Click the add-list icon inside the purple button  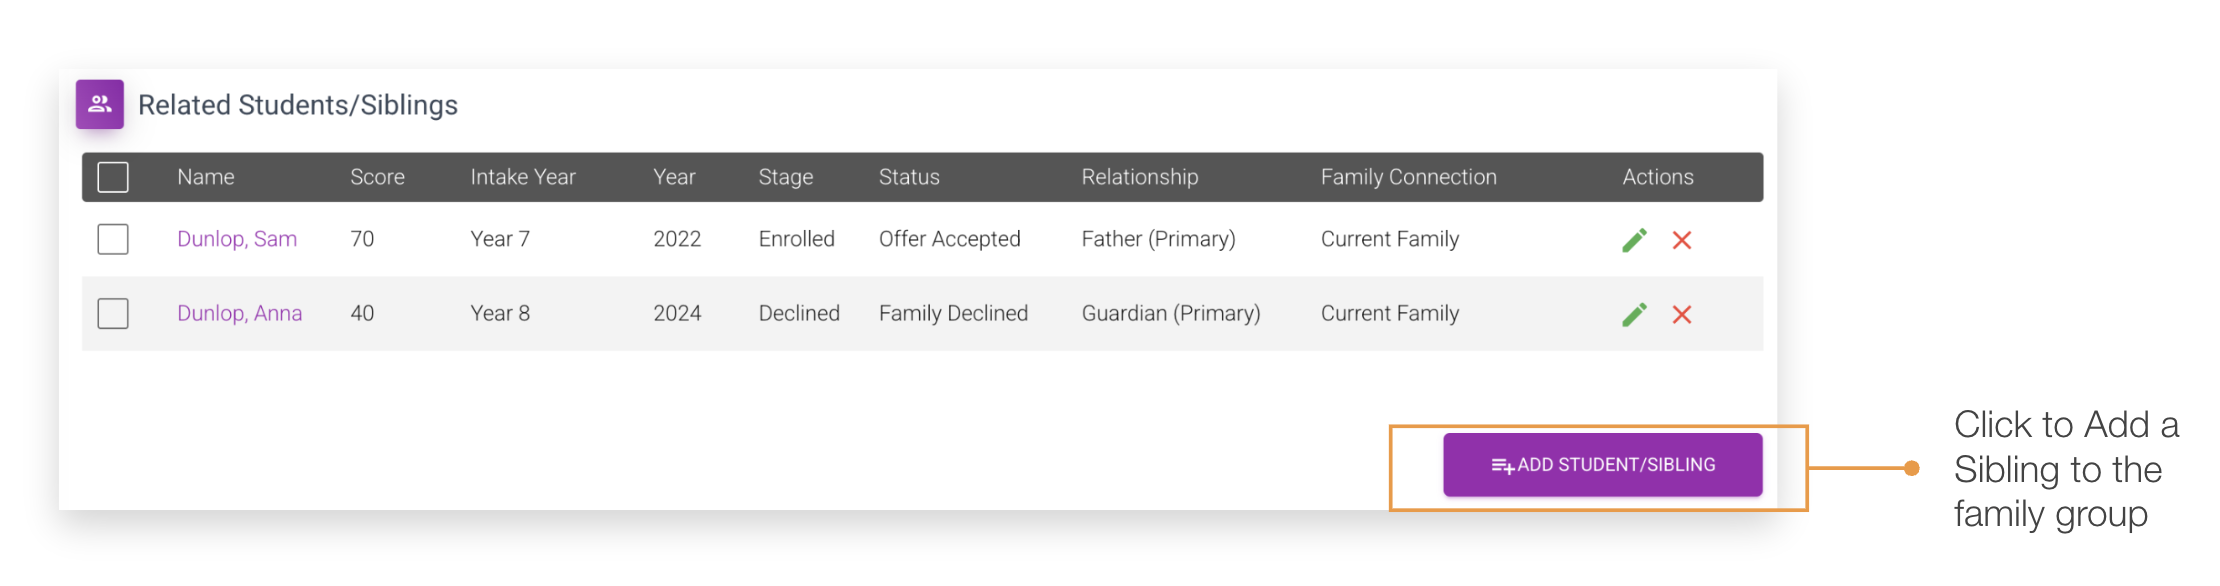click(1502, 464)
